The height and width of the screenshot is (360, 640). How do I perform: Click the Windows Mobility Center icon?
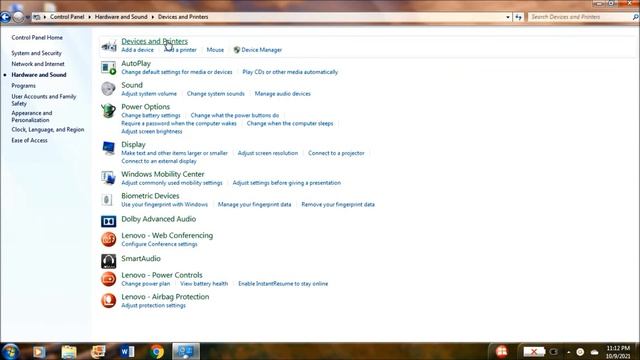(109, 178)
